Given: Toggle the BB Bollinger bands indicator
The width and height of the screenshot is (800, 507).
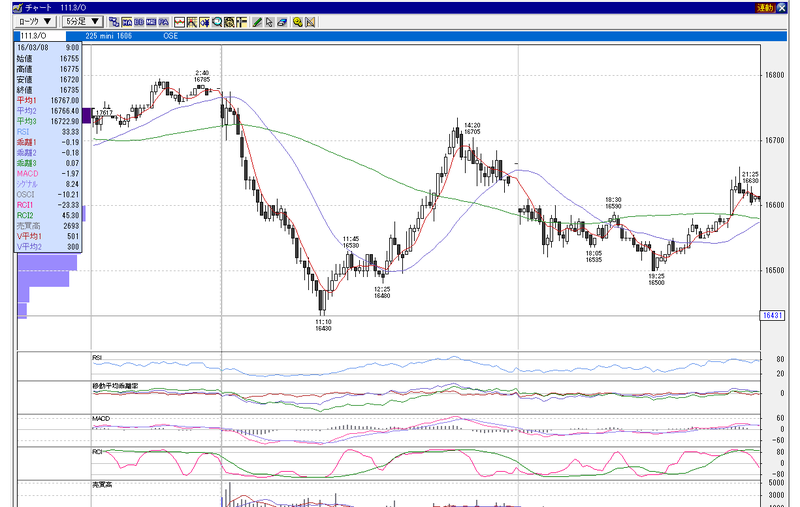Looking at the screenshot, I should pyautogui.click(x=139, y=22).
